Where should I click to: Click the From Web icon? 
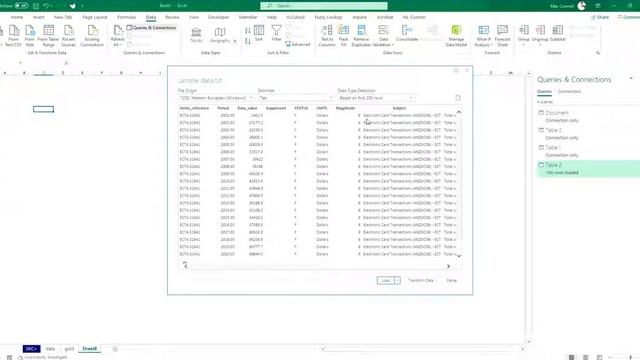(30, 36)
